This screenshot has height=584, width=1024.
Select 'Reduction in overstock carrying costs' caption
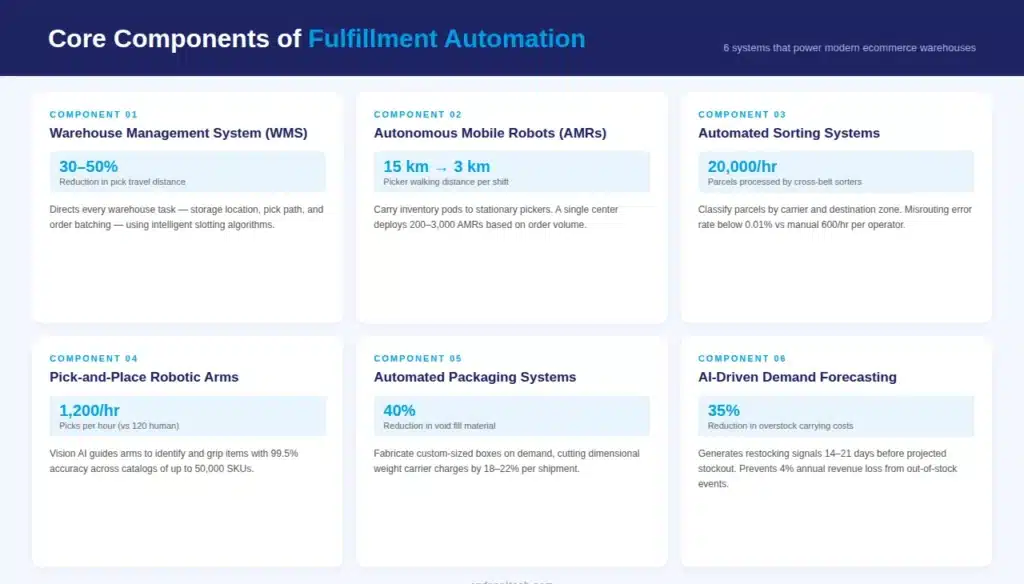click(780, 425)
